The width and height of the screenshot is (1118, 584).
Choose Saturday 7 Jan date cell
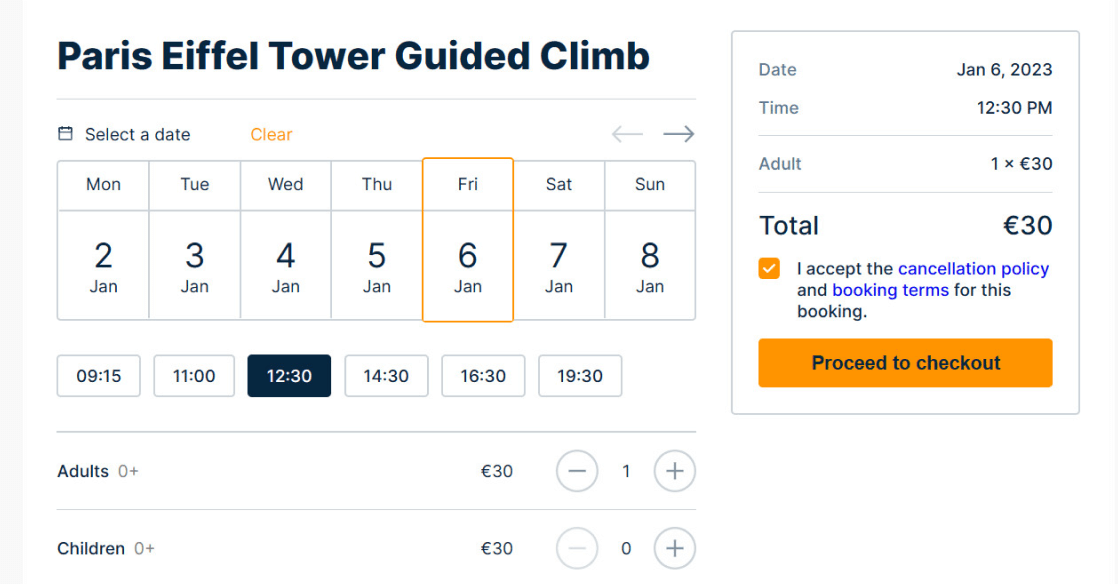tap(559, 265)
